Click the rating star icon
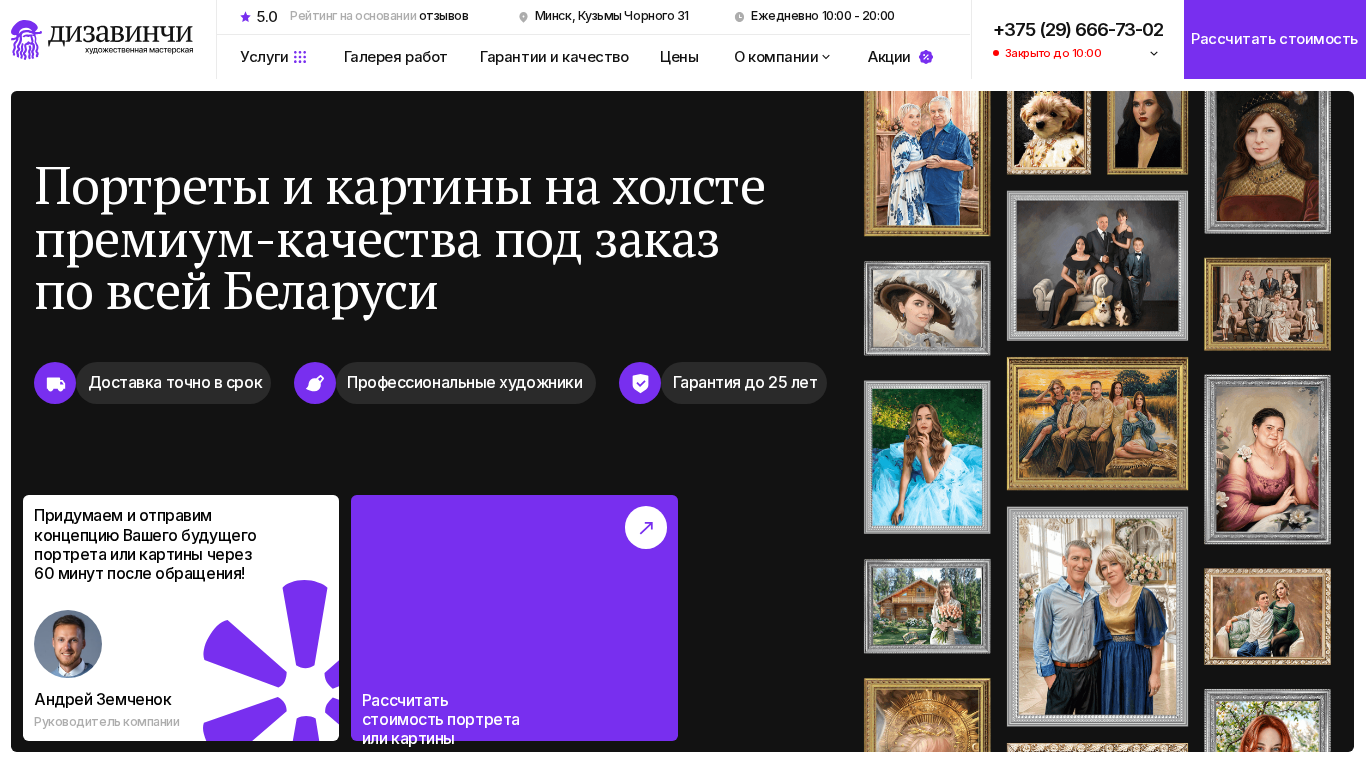Screen dimensions: 1366x768 [x=245, y=16]
